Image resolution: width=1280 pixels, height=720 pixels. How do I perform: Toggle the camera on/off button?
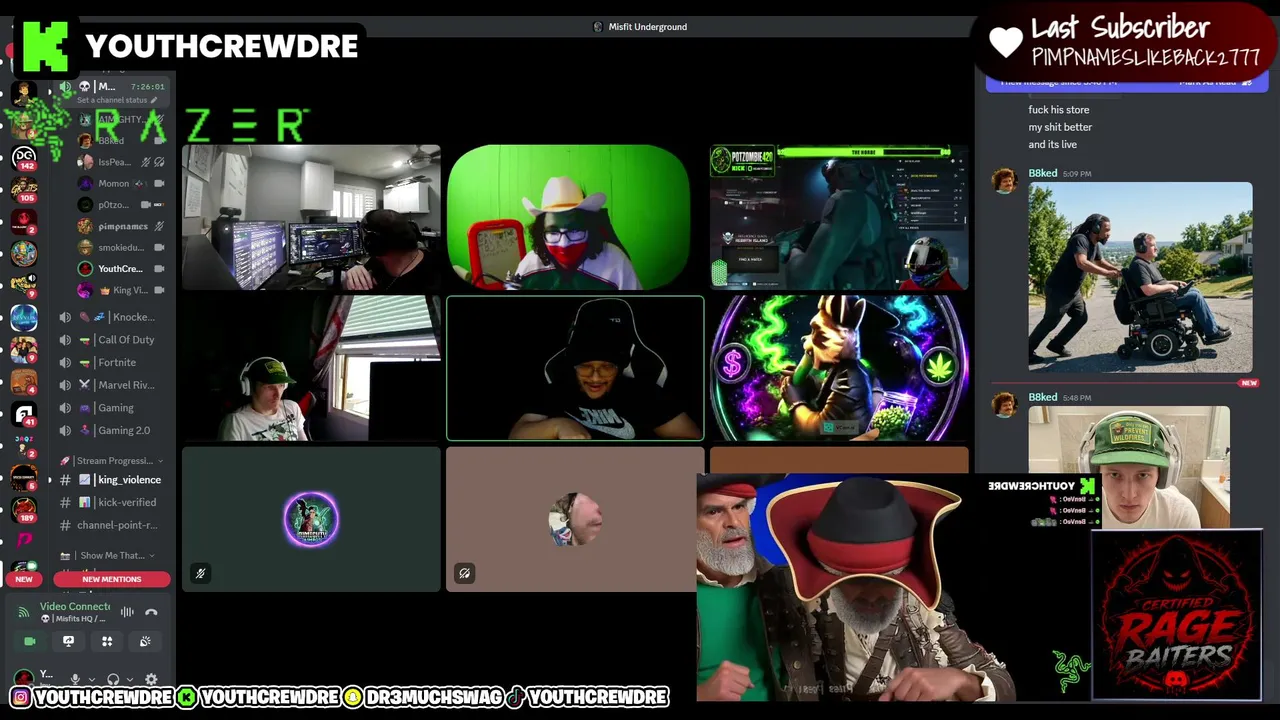pos(29,641)
